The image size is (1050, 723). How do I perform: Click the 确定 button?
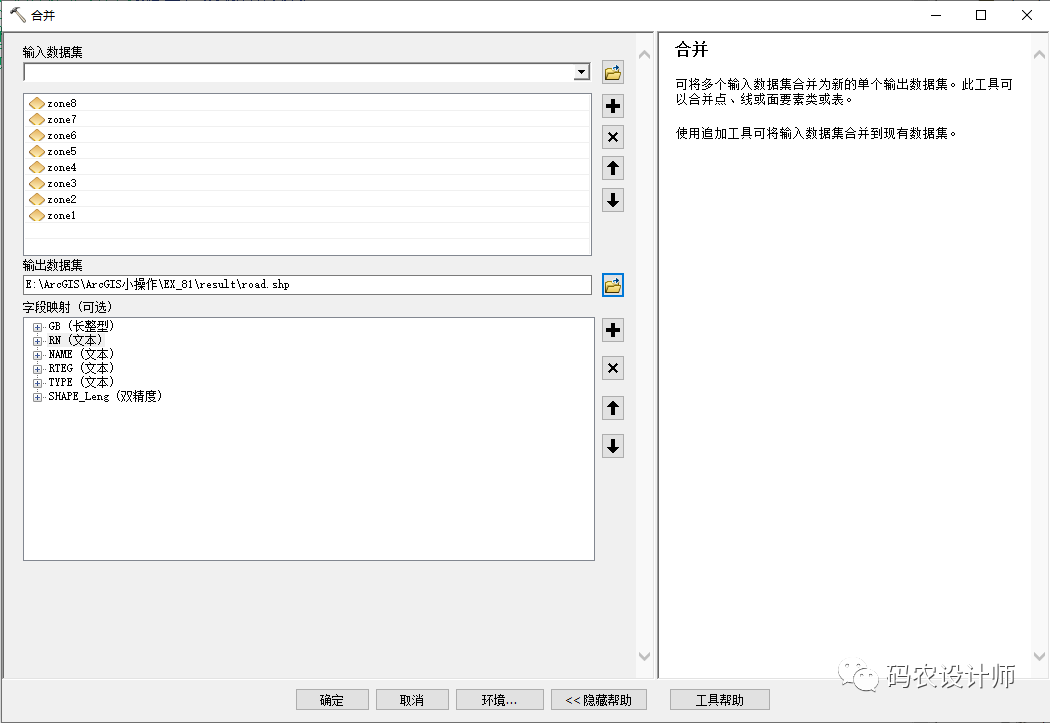tap(332, 700)
